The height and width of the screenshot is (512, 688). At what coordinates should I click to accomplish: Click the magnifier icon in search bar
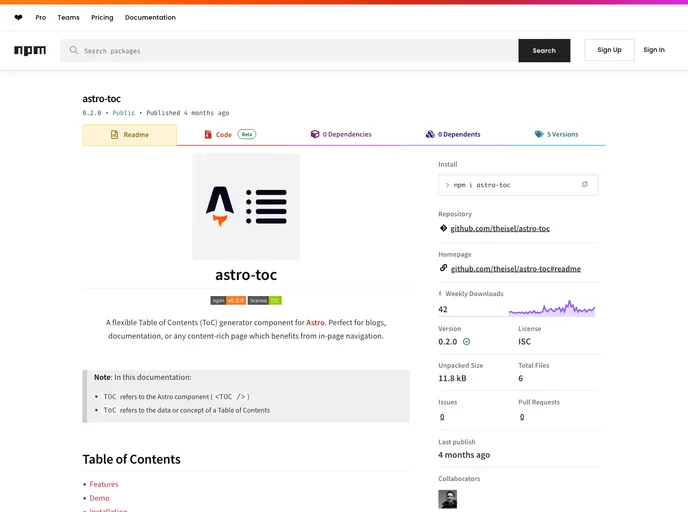click(74, 50)
